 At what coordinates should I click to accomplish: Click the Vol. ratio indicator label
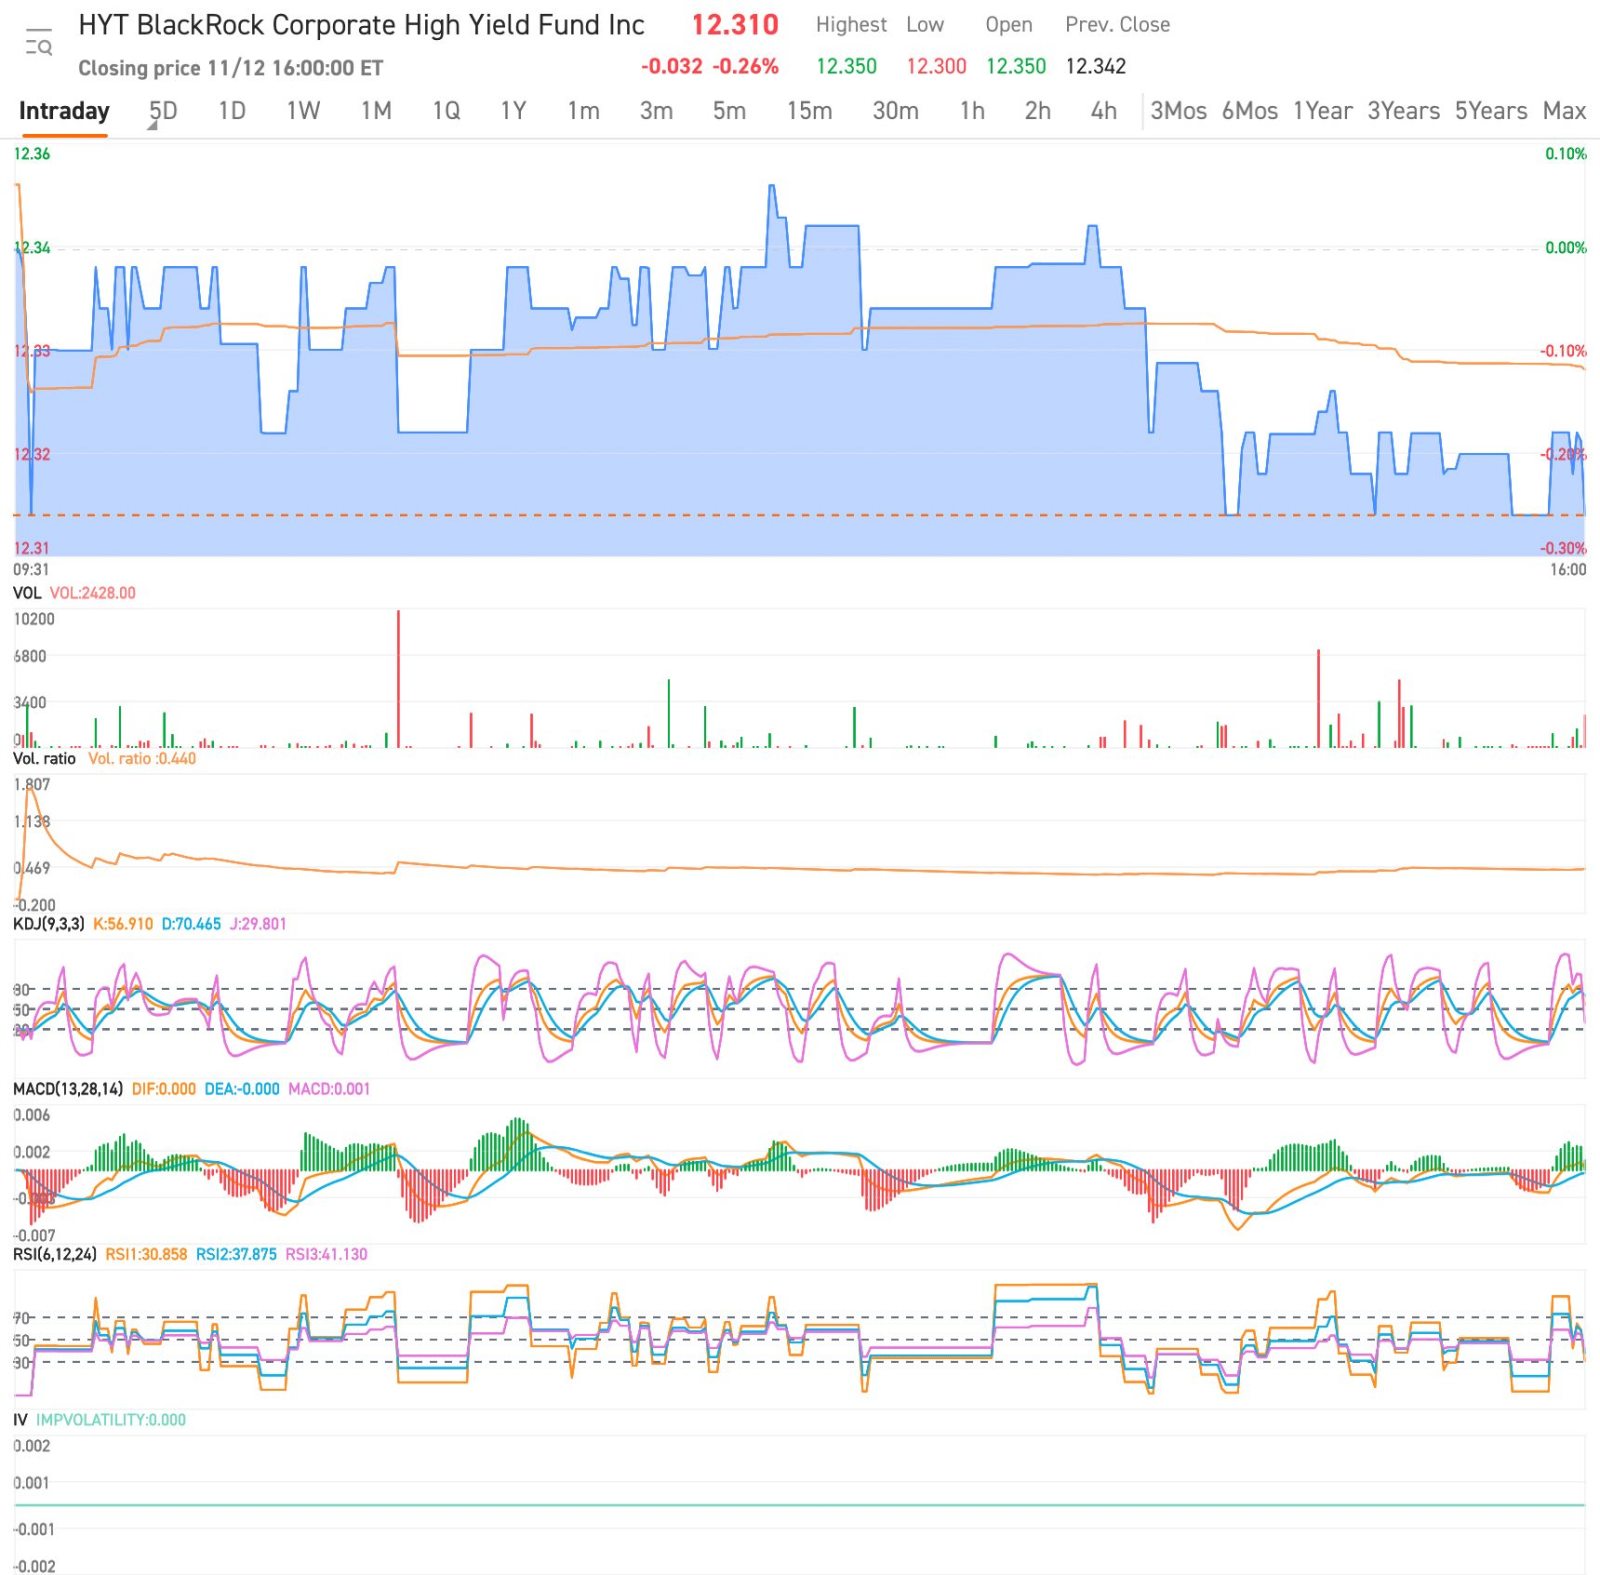pos(44,759)
